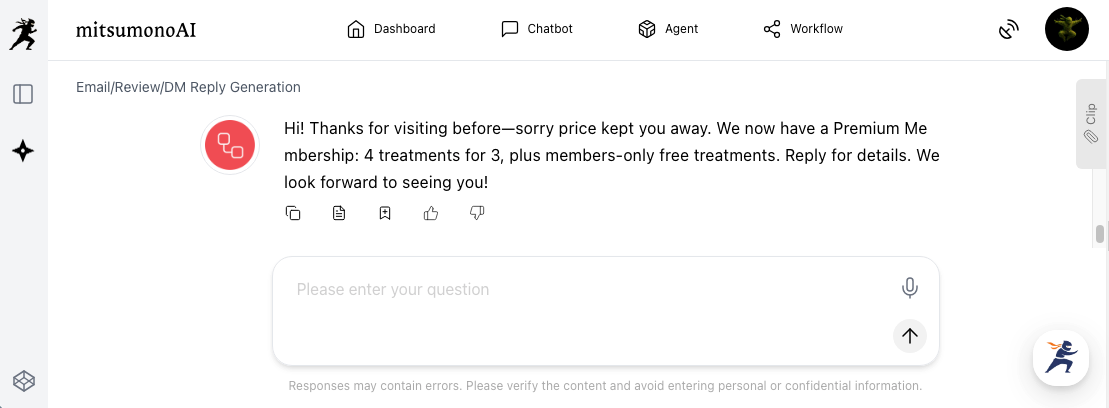The width and height of the screenshot is (1109, 408).
Task: Toggle the sidebar panel icon
Action: [x=23, y=94]
